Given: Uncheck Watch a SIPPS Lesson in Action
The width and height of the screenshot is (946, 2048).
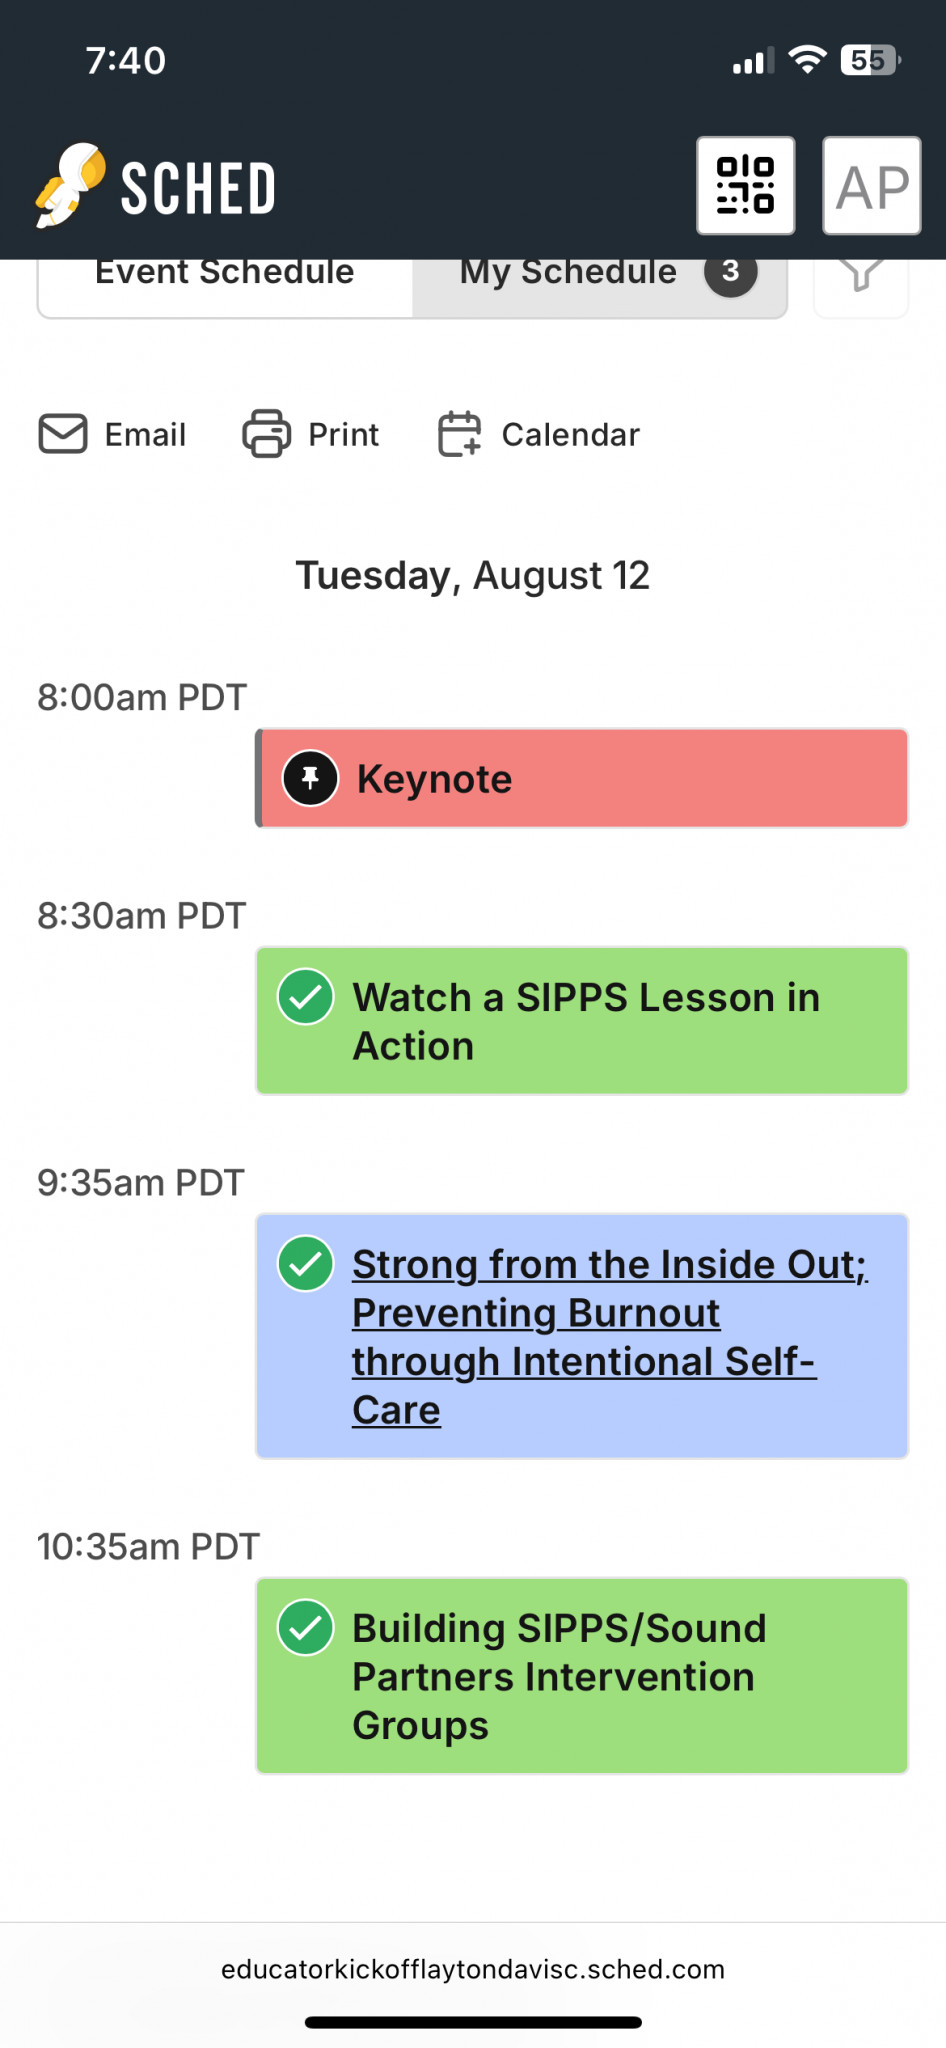Looking at the screenshot, I should pos(306,997).
